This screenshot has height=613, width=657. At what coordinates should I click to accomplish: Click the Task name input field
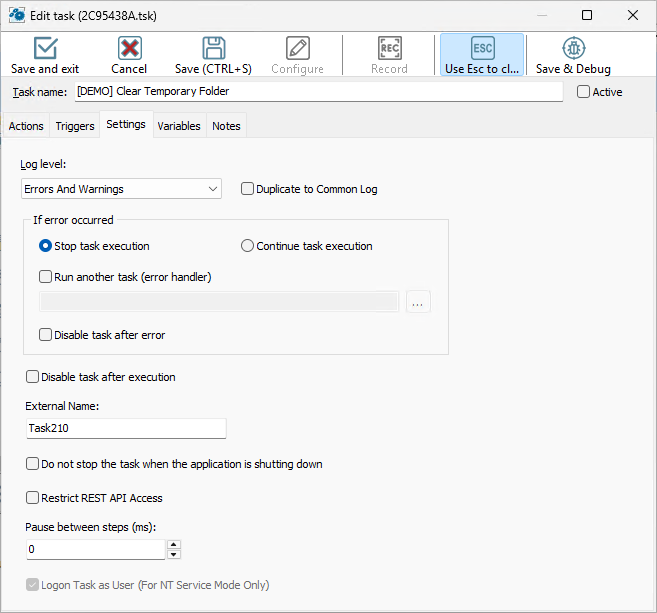[x=319, y=91]
